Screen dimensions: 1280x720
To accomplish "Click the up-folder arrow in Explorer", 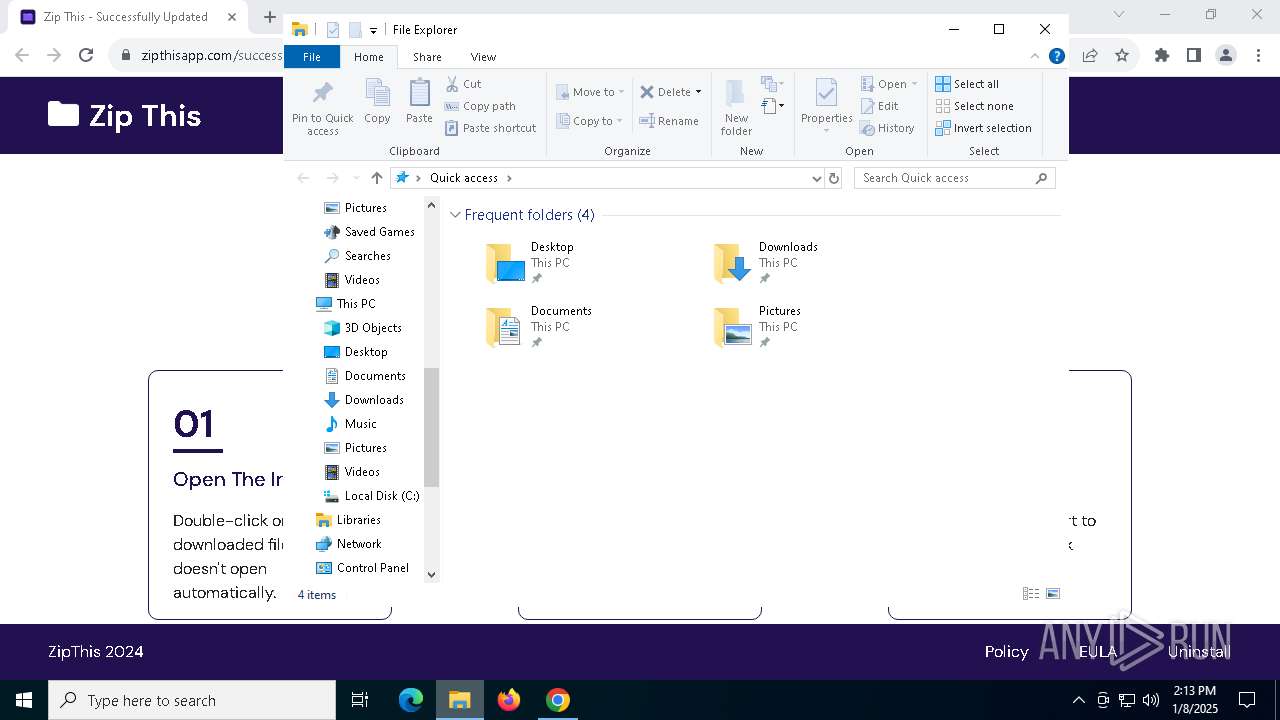I will [x=376, y=178].
